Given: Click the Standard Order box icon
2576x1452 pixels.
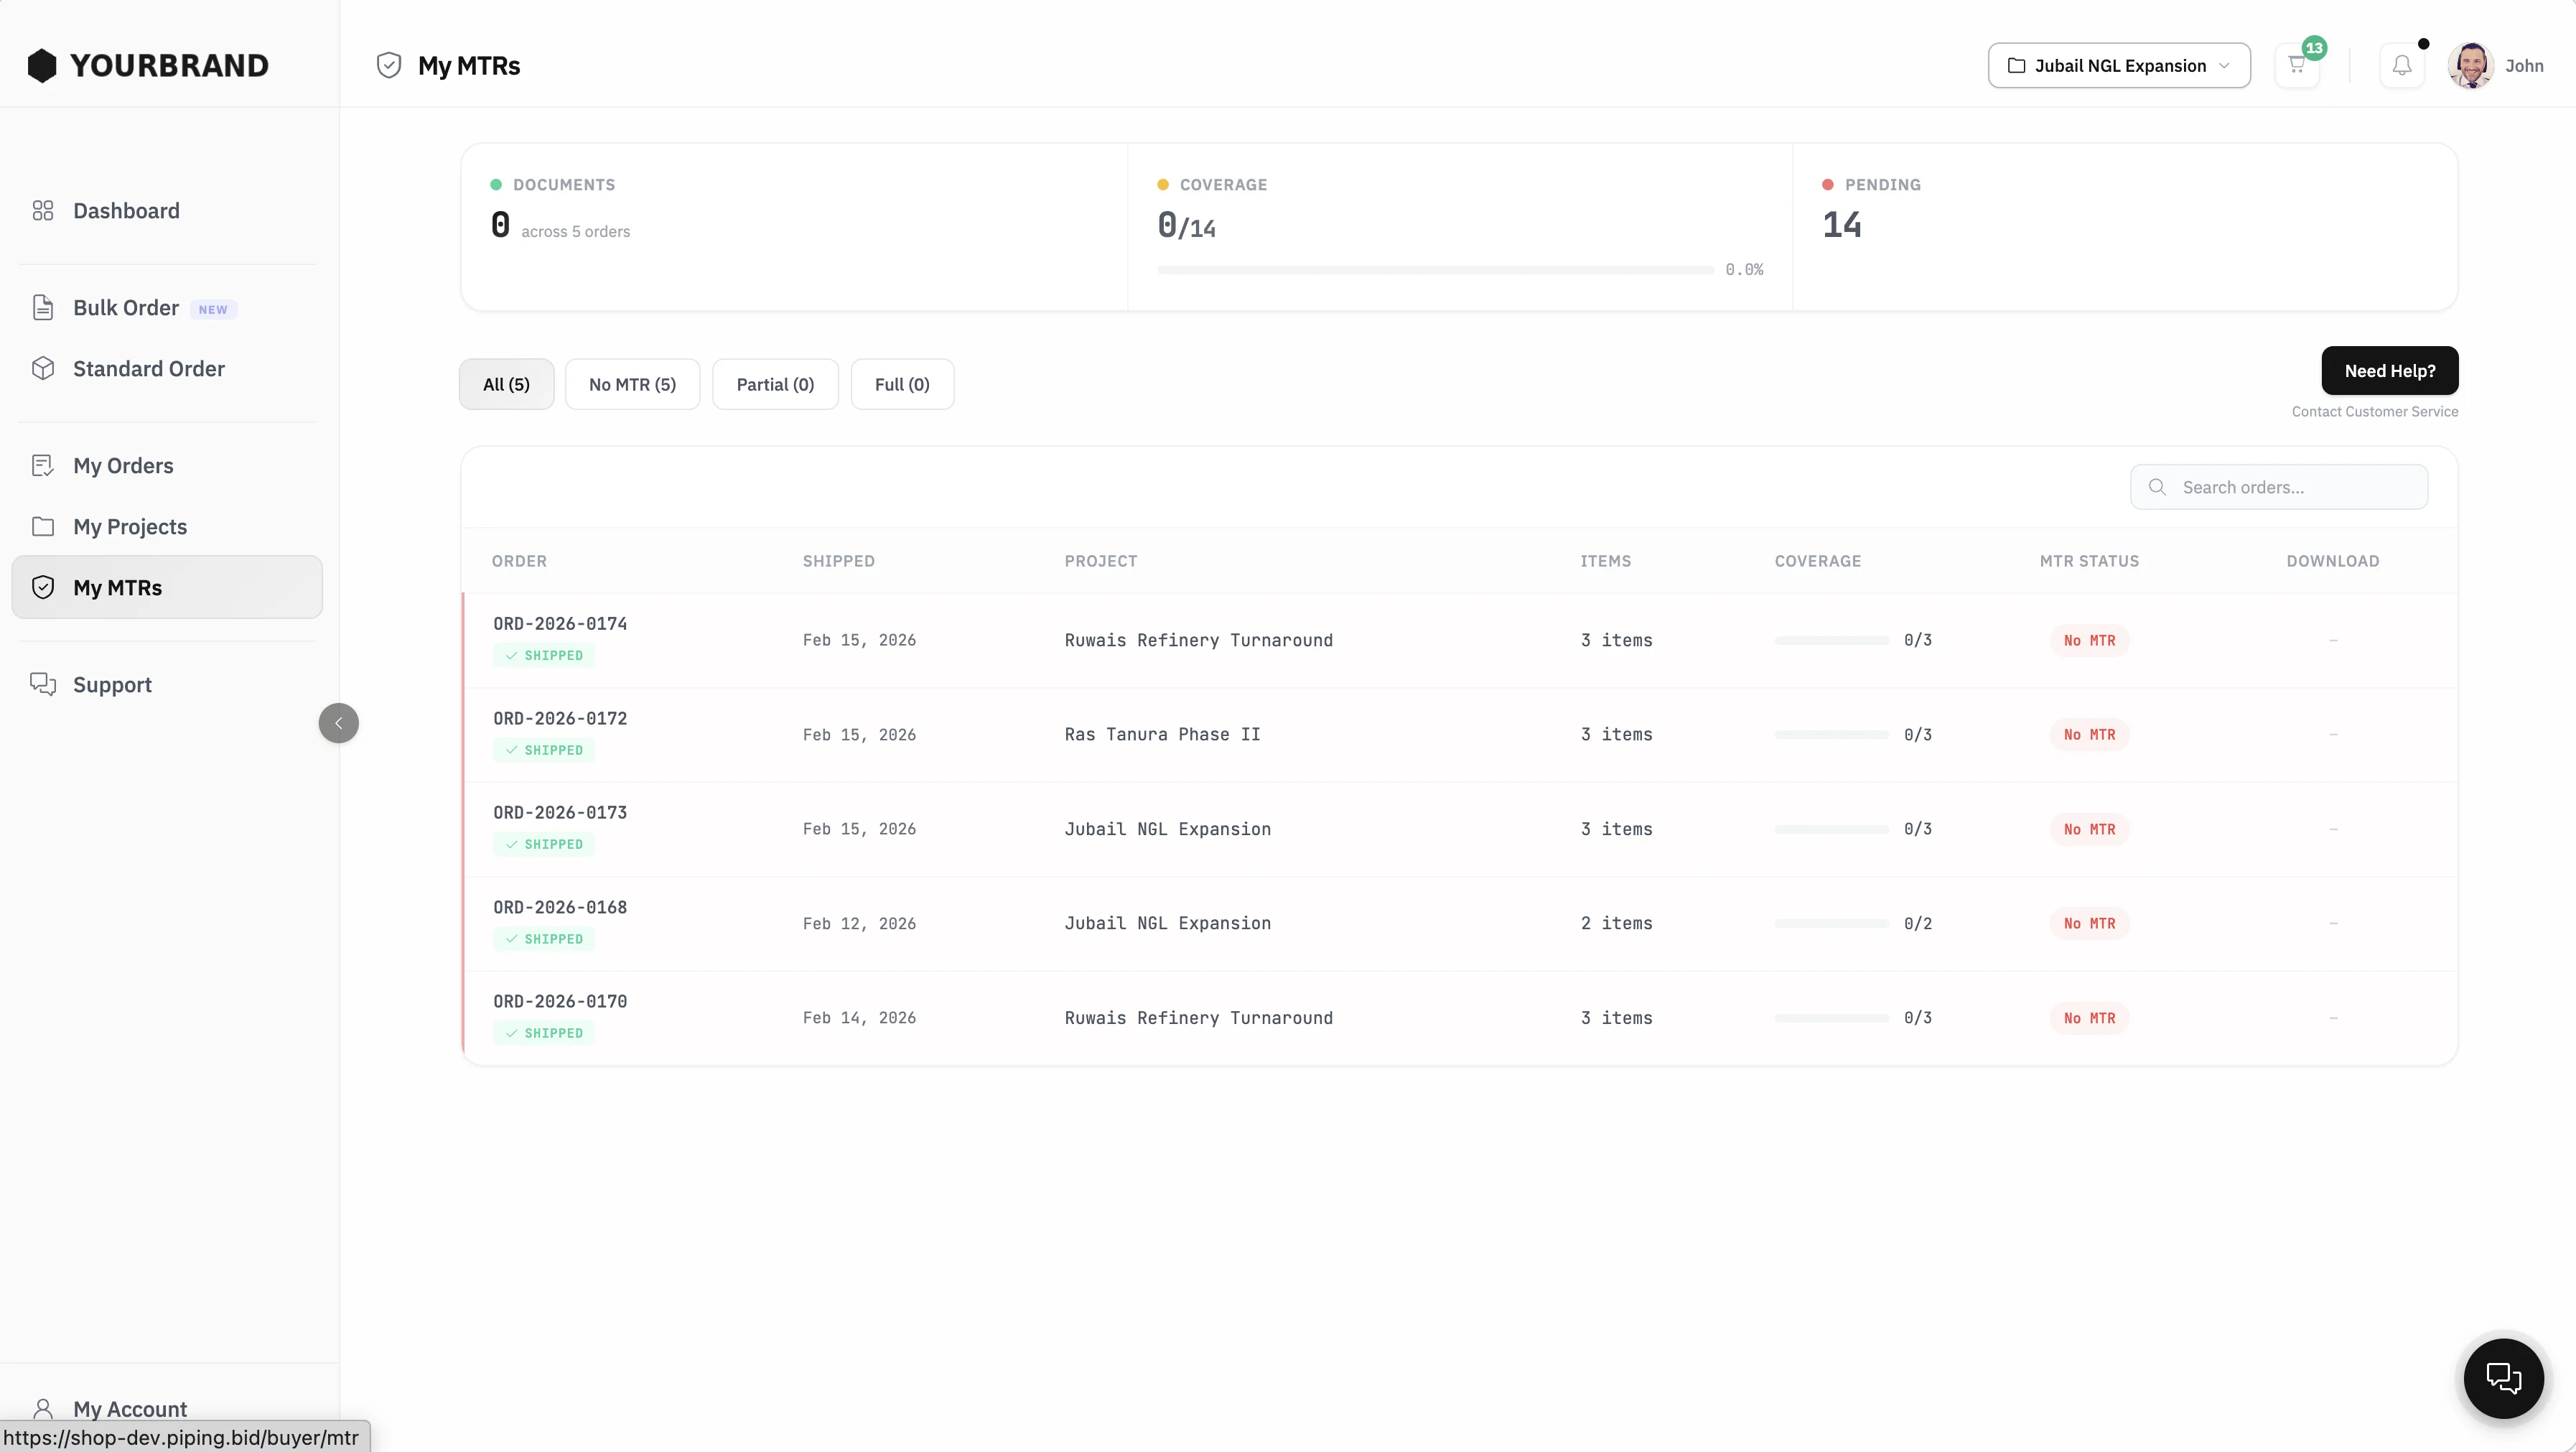Looking at the screenshot, I should 42,369.
